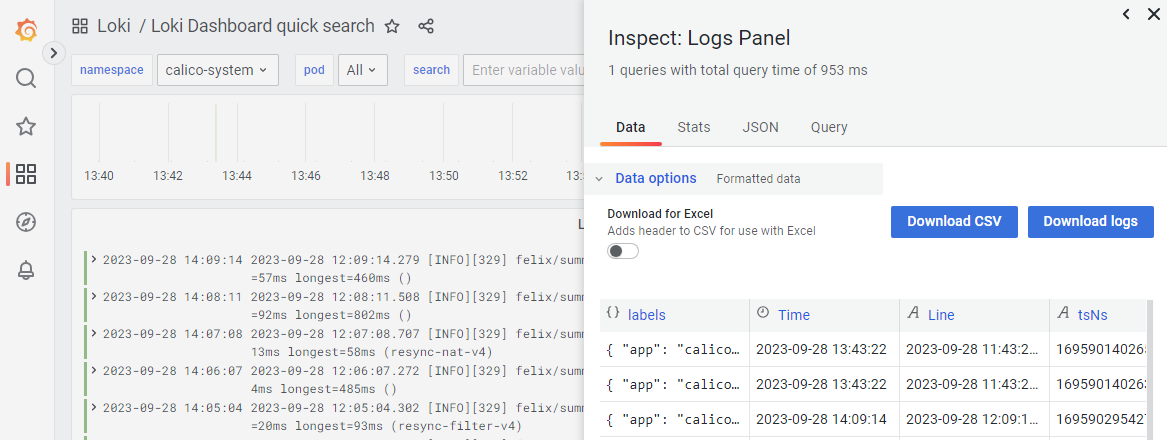Open the pod All dropdown
This screenshot has width=1167, height=440.
coord(361,70)
